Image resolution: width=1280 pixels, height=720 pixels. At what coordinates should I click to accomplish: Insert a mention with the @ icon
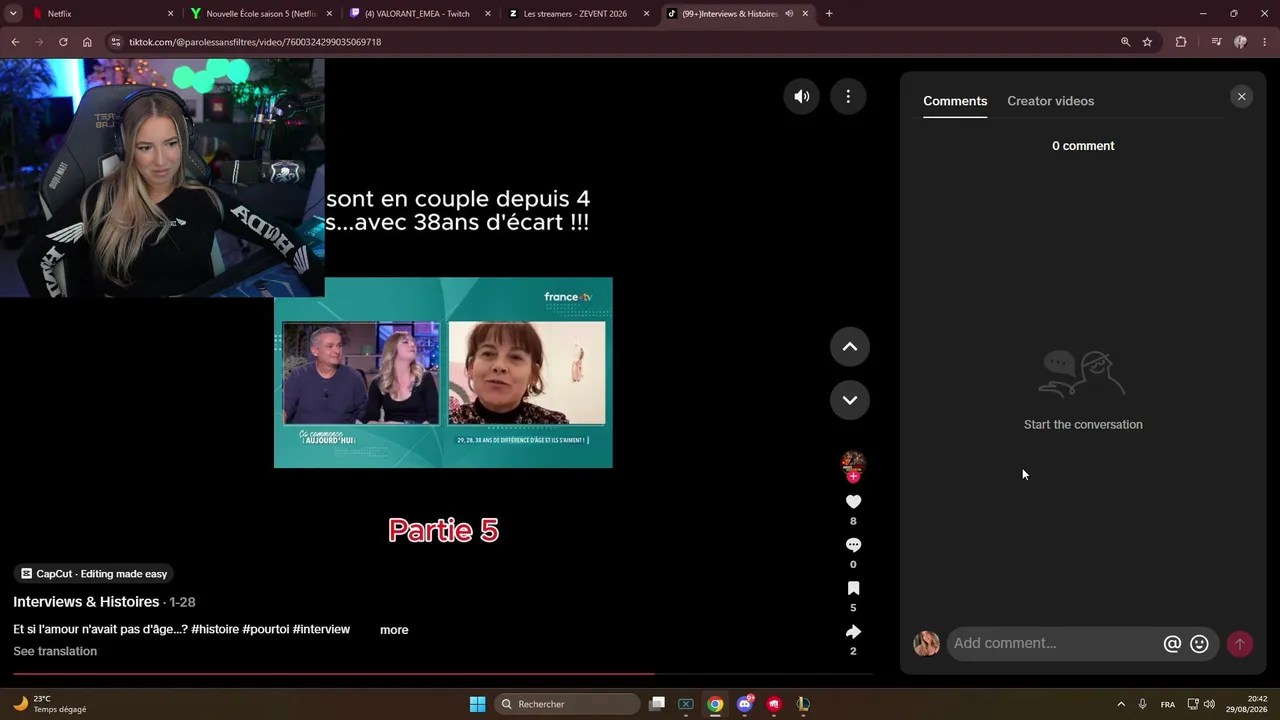[1172, 644]
